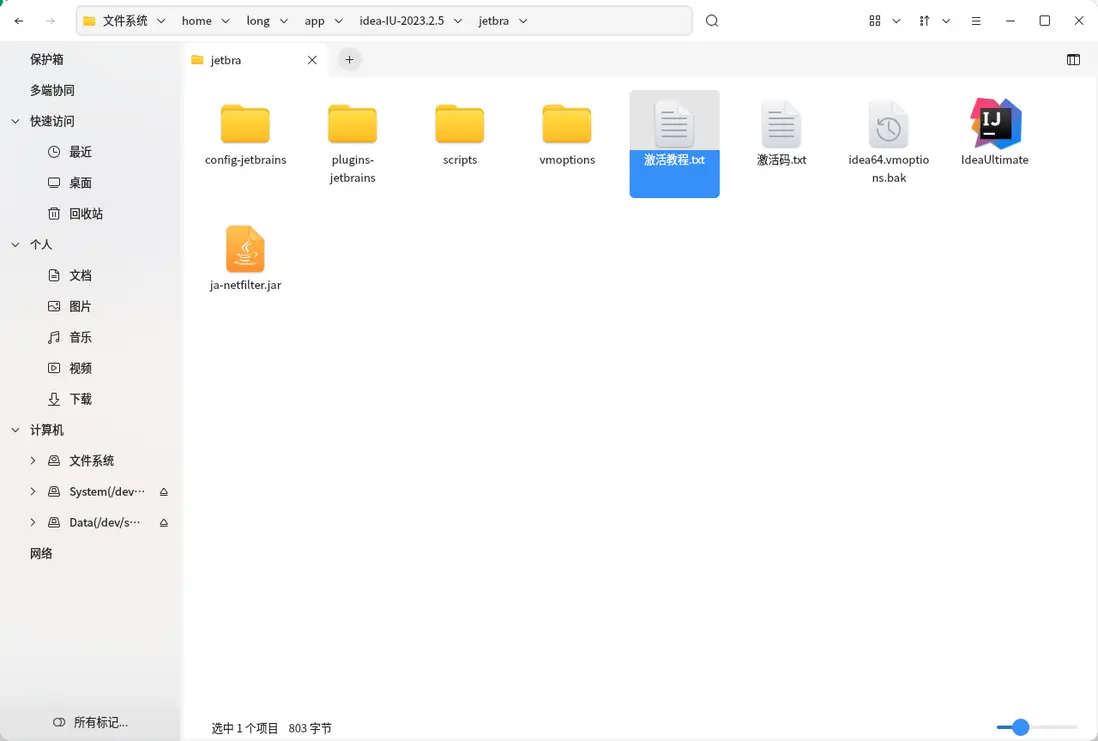The height and width of the screenshot is (741, 1098).
Task: Collapse the 个人 section
Action: click(x=15, y=244)
